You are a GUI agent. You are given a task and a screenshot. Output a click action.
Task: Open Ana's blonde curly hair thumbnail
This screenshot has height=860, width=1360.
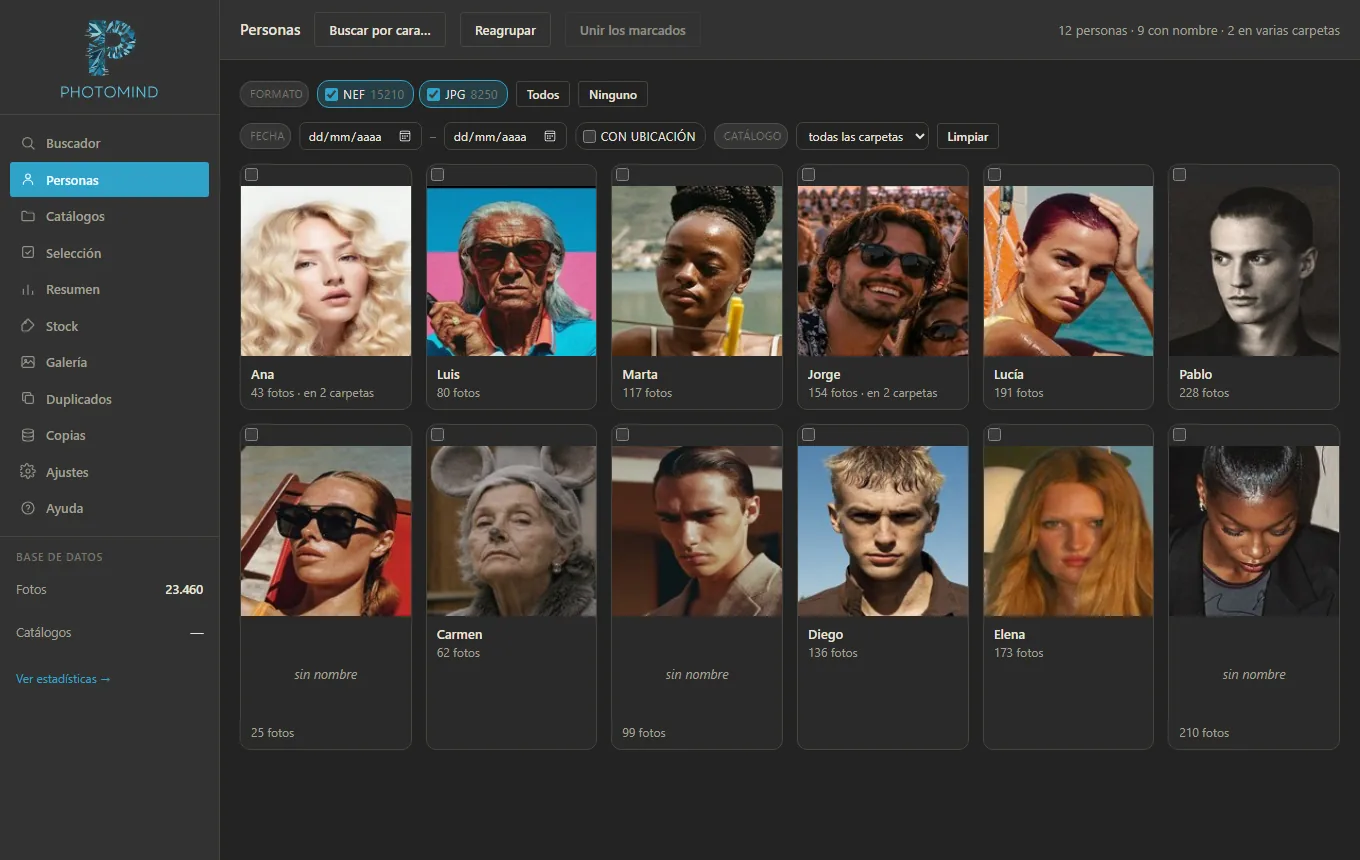(x=326, y=271)
